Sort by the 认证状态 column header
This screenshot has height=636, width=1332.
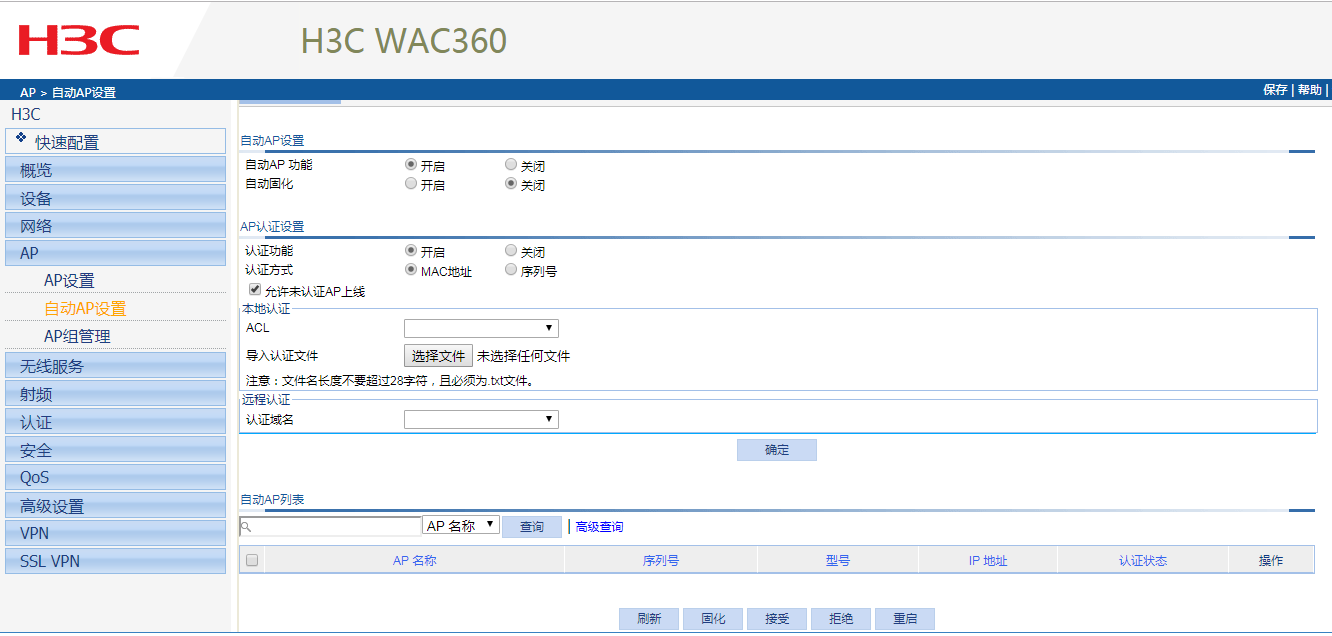tap(1143, 560)
